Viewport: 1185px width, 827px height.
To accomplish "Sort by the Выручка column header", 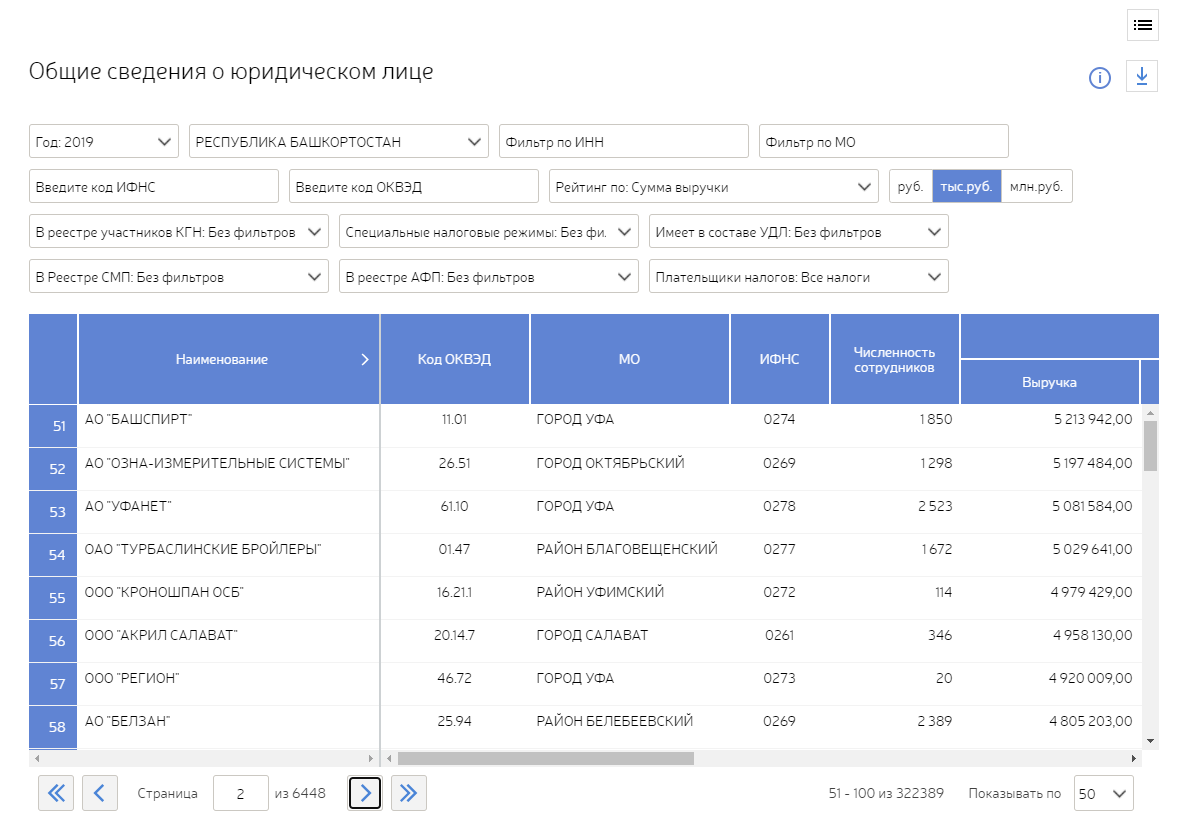I will pyautogui.click(x=1049, y=382).
